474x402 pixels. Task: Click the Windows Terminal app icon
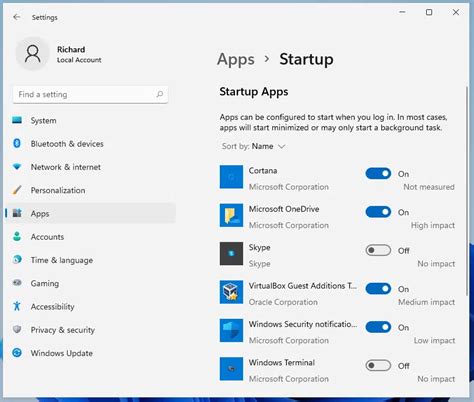231,369
